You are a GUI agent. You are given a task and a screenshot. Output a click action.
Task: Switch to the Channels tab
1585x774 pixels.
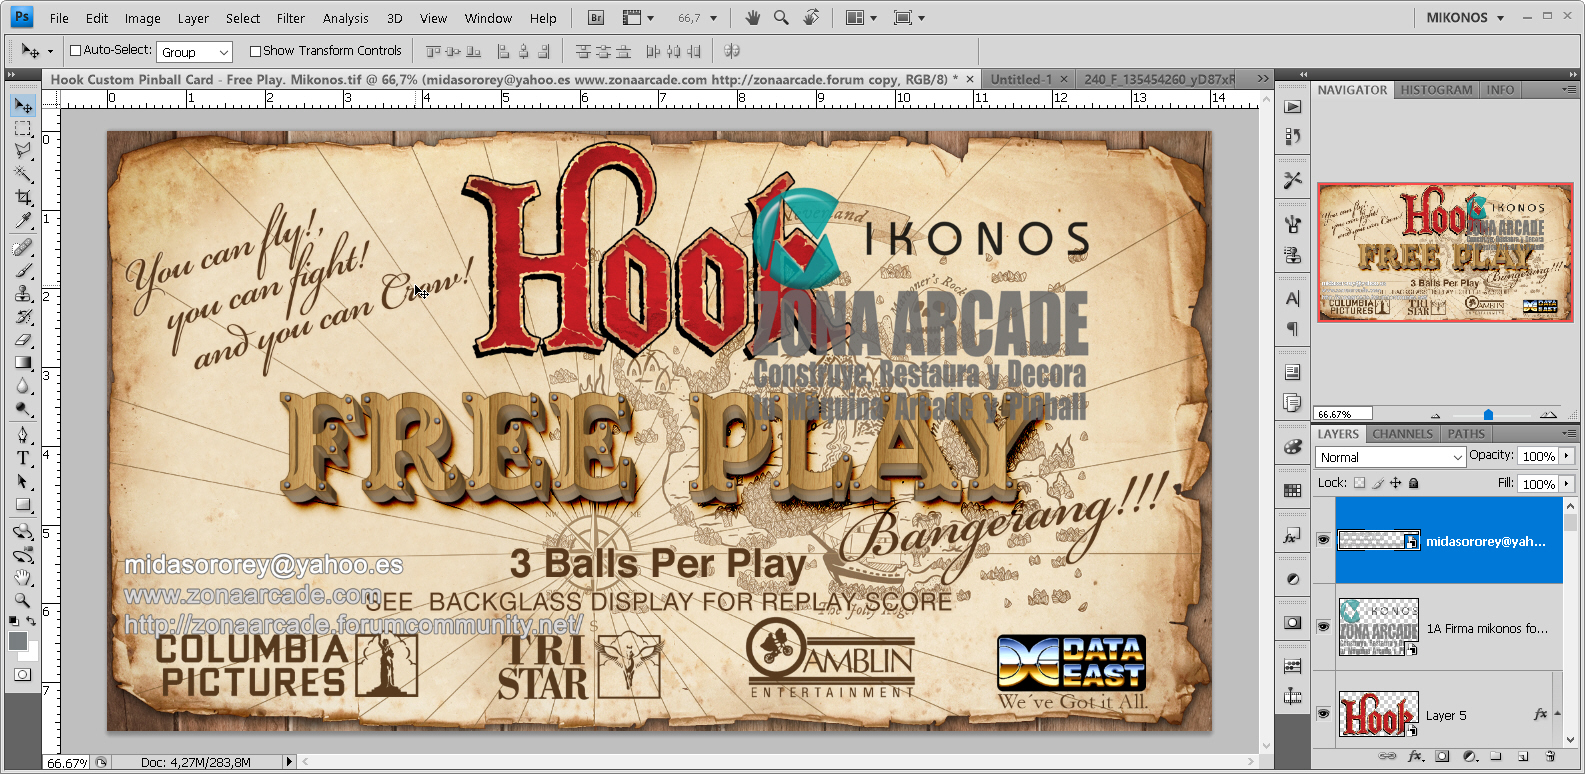1402,434
